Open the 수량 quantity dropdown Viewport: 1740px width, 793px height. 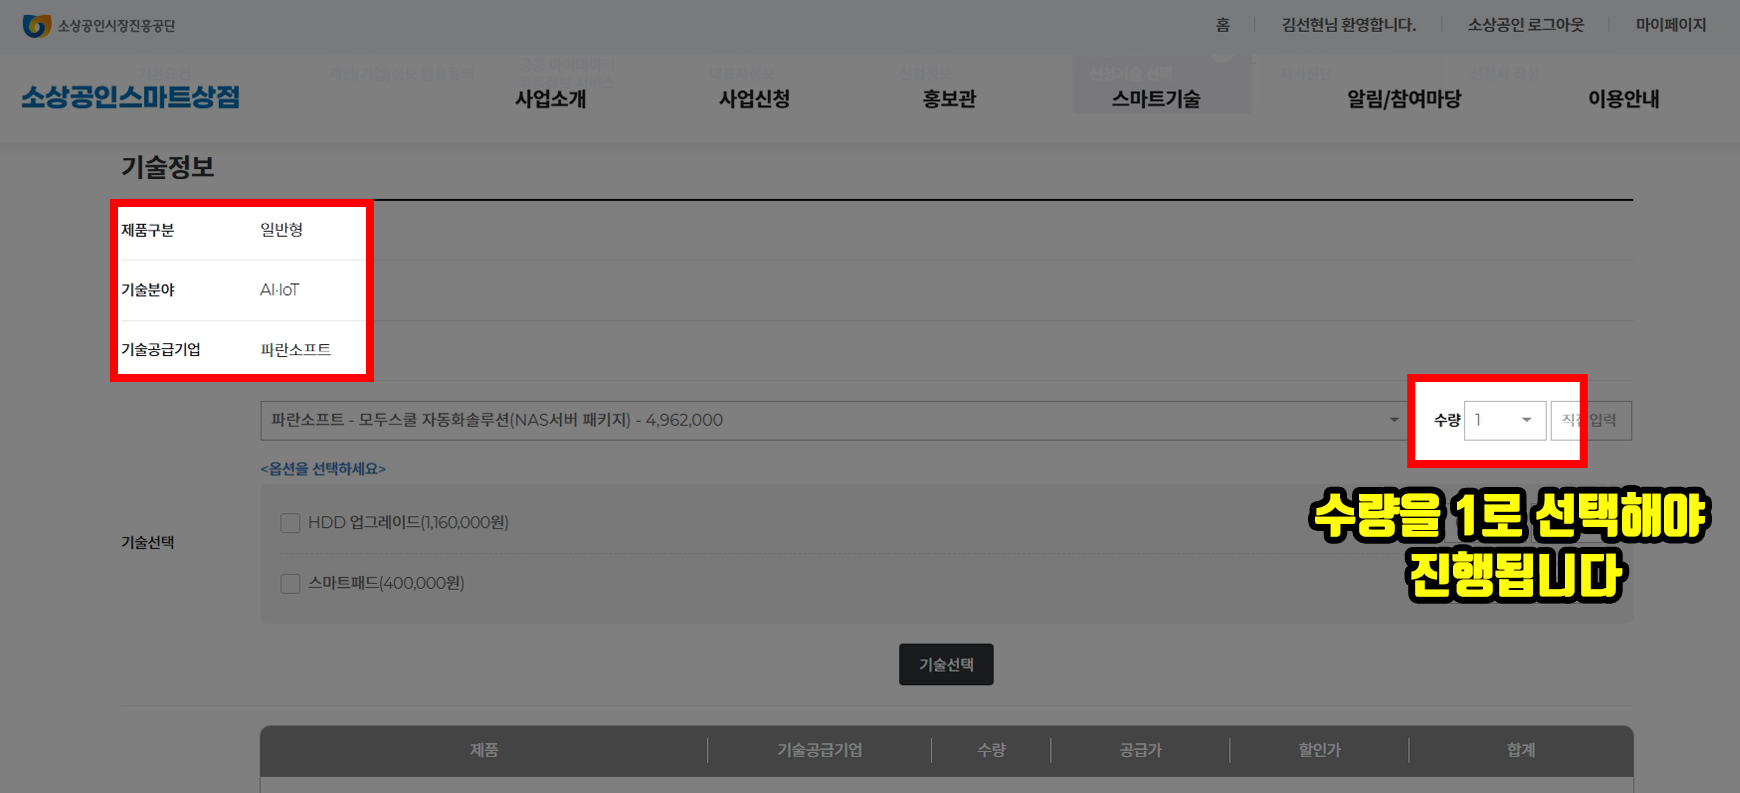(1504, 420)
